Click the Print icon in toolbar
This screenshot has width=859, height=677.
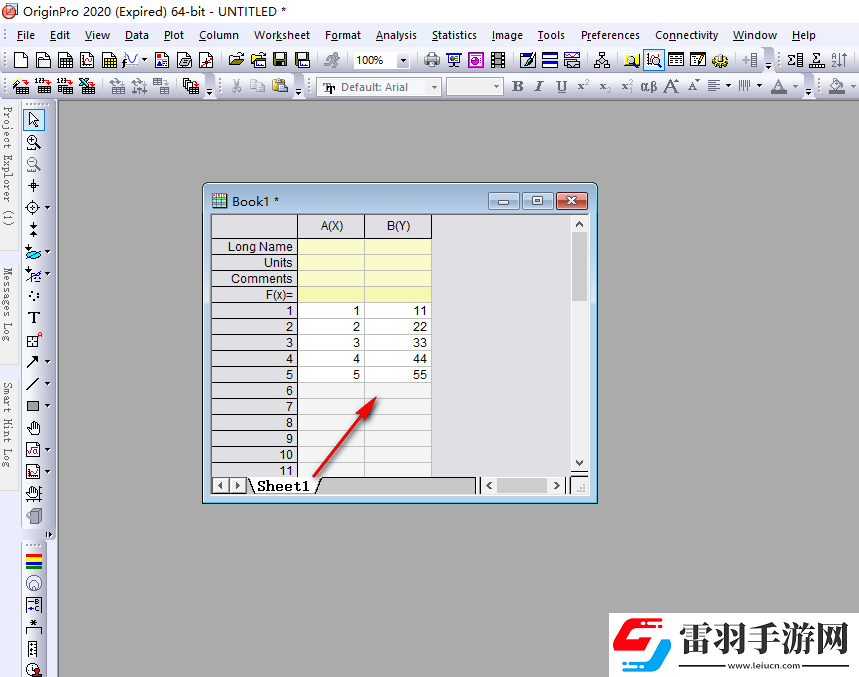pos(432,60)
